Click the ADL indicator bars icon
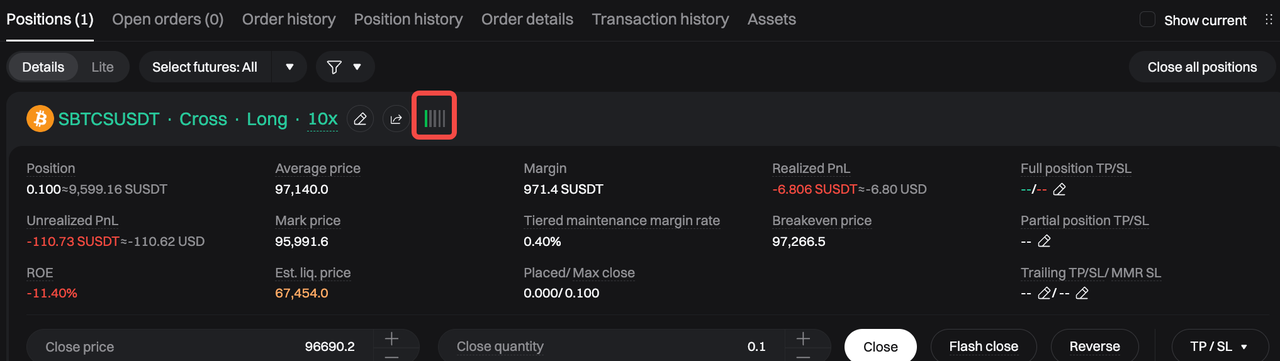The image size is (1280, 361). (435, 119)
